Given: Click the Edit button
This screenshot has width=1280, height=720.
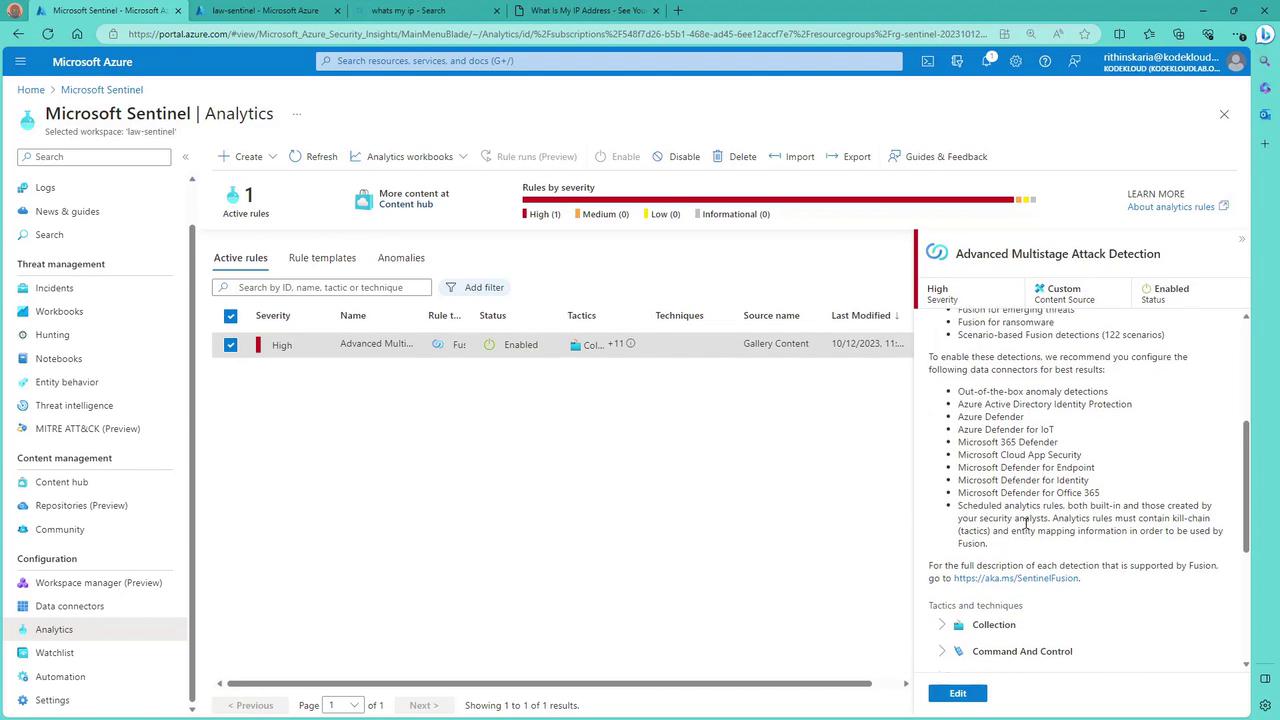Looking at the screenshot, I should [x=957, y=693].
